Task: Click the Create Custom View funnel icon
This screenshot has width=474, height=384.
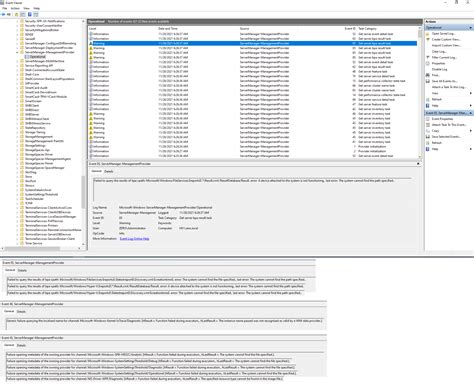Action: tap(428, 39)
